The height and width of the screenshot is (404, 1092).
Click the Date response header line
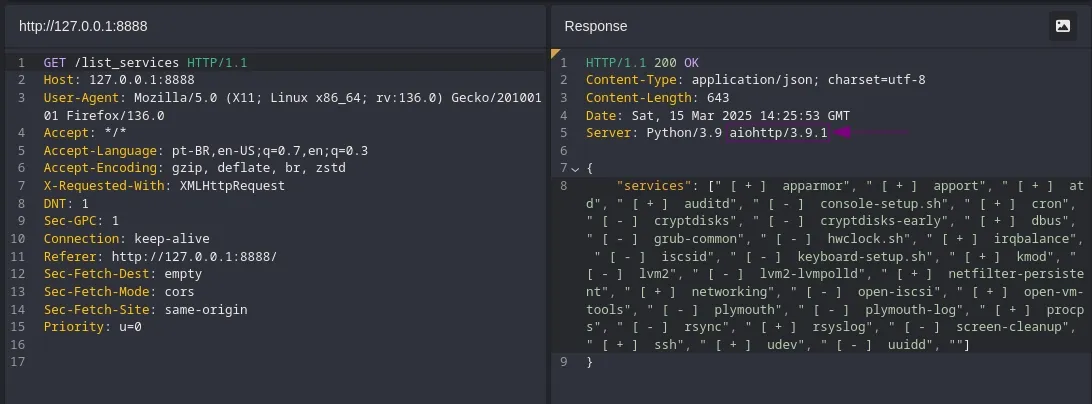point(718,116)
